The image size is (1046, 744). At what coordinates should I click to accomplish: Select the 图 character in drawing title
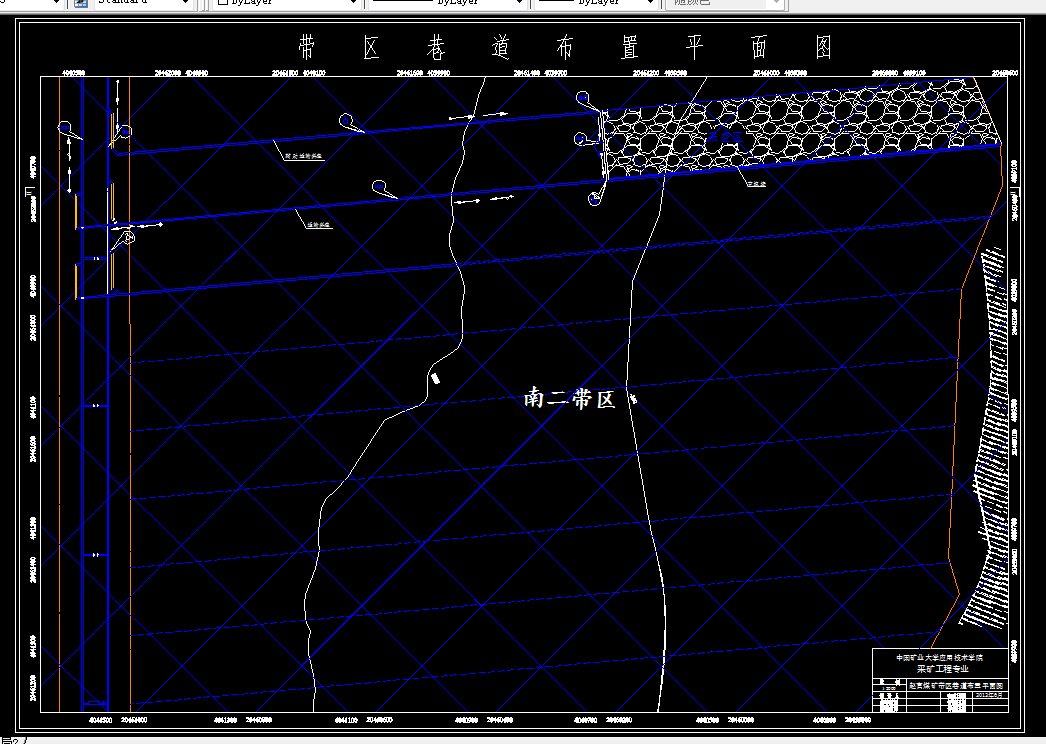pyautogui.click(x=824, y=48)
